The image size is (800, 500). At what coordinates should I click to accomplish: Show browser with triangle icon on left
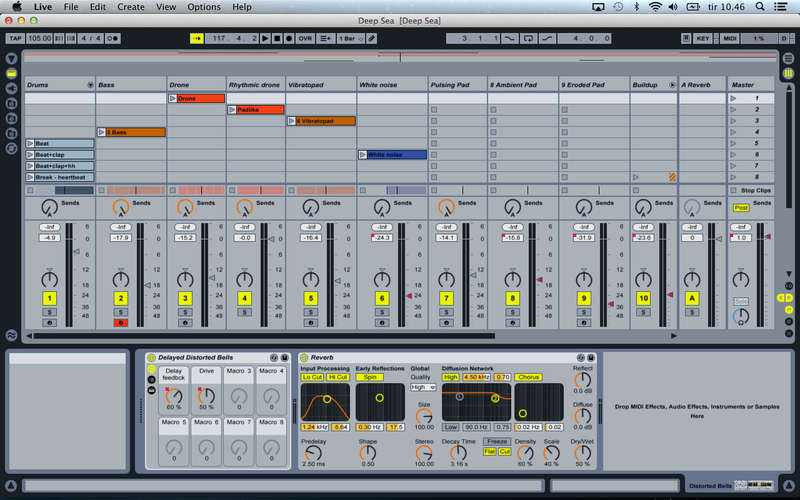pos(11,59)
